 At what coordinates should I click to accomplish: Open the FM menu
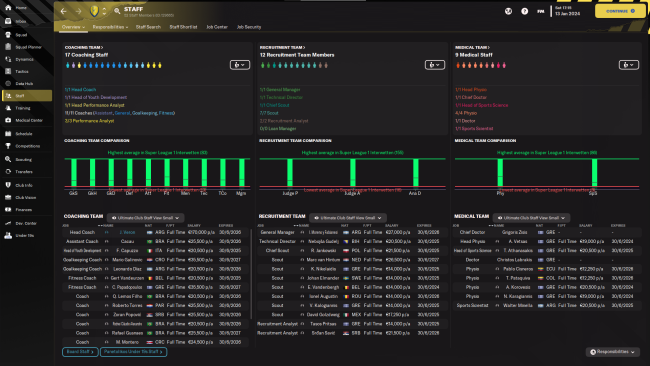541,11
